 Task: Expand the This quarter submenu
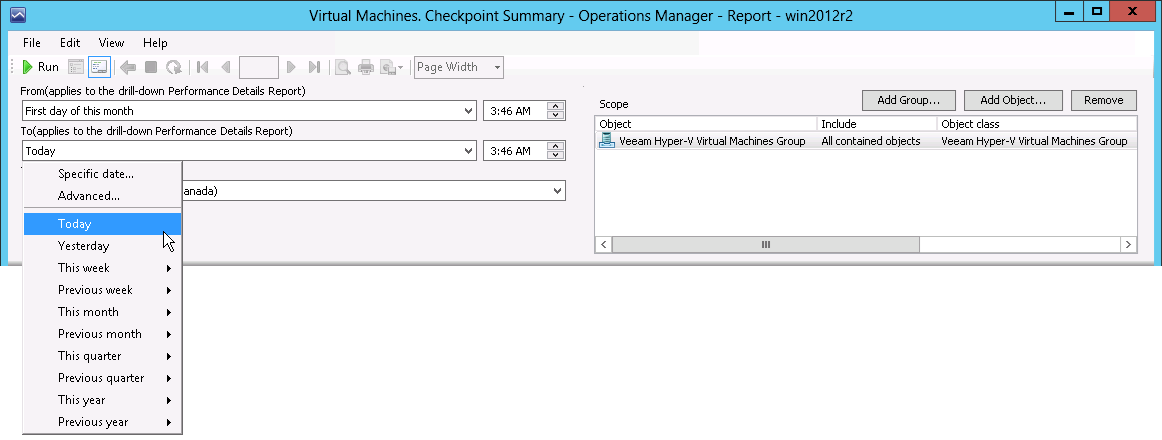[102, 356]
